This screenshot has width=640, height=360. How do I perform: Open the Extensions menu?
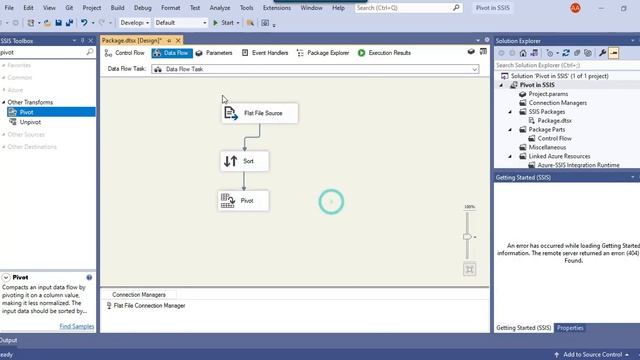tap(277, 8)
